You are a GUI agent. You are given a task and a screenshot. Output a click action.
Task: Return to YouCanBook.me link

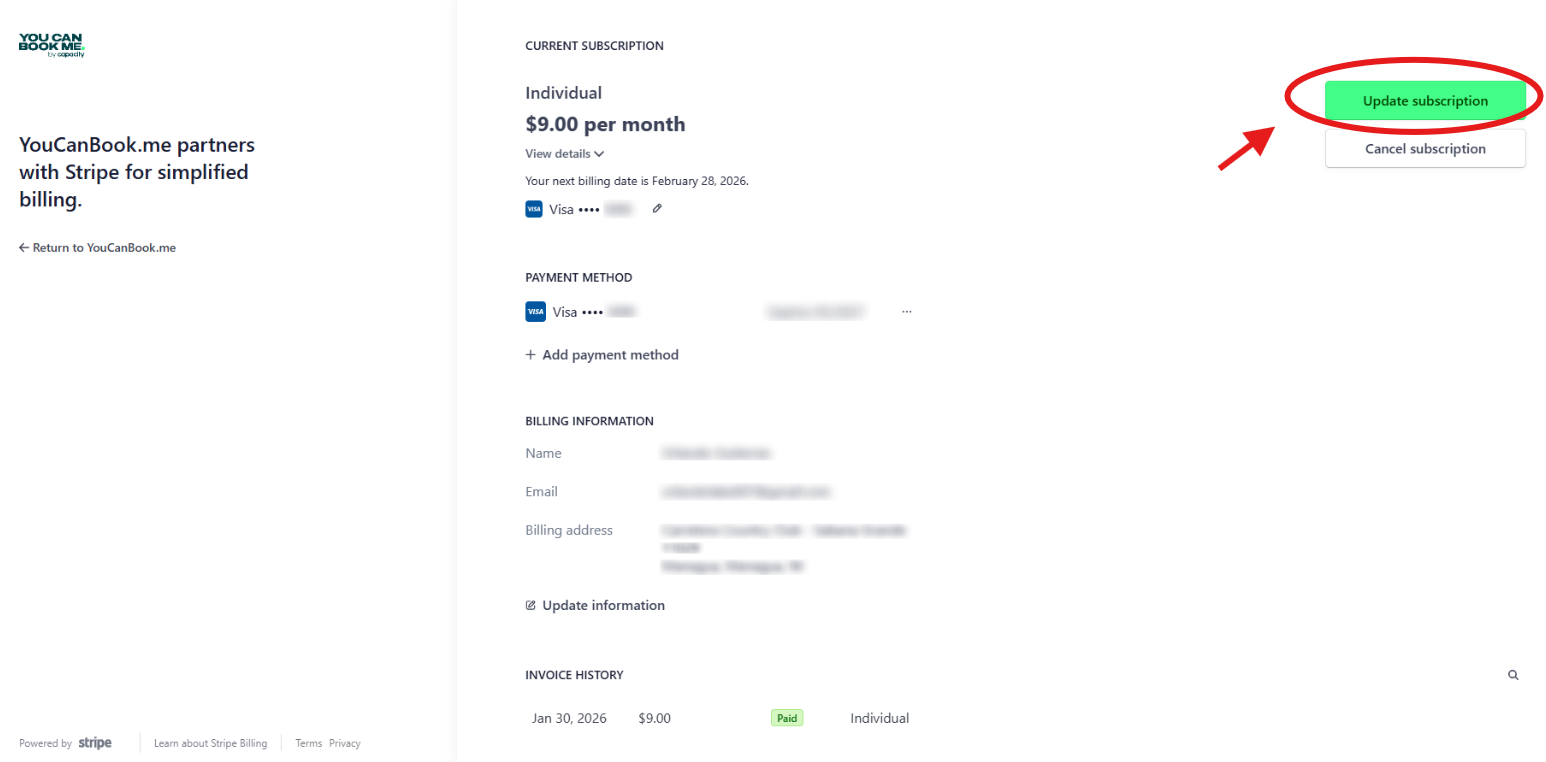[x=98, y=248]
